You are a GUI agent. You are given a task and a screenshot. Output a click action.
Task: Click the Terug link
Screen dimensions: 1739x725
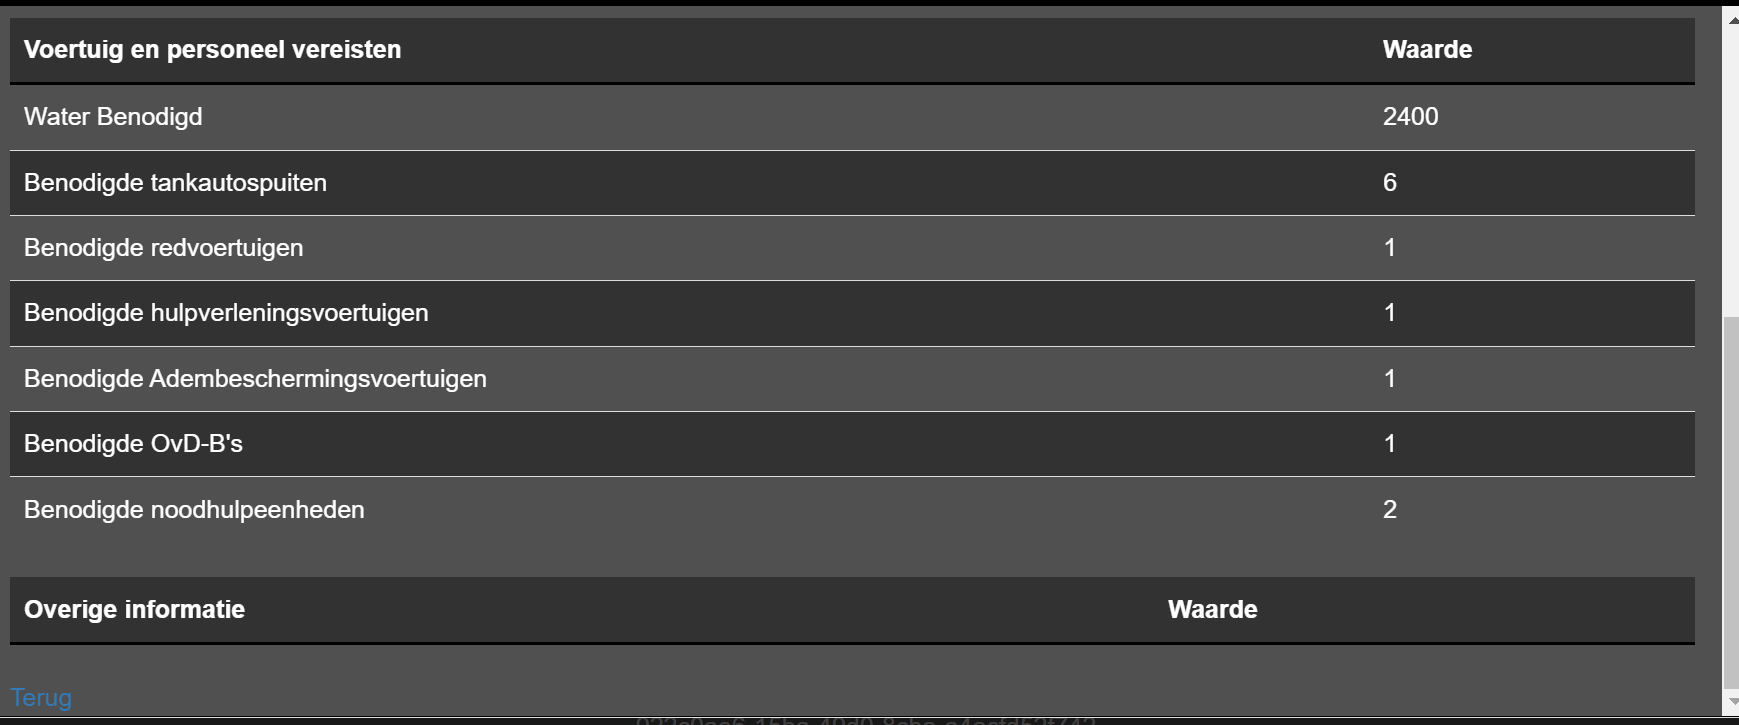point(41,697)
